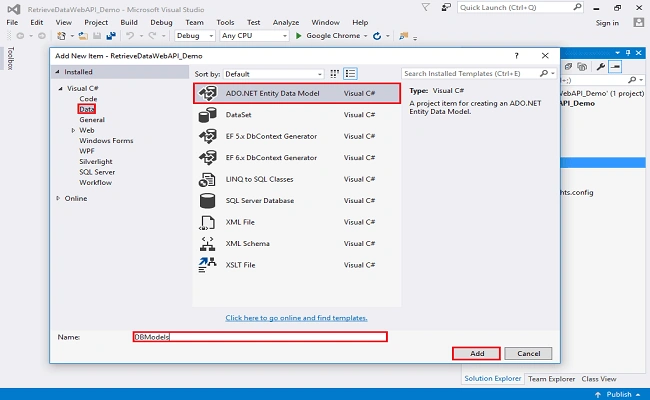Click the Navigate Backward toolbar icon
Image resolution: width=650 pixels, height=400 pixels.
tap(20, 36)
